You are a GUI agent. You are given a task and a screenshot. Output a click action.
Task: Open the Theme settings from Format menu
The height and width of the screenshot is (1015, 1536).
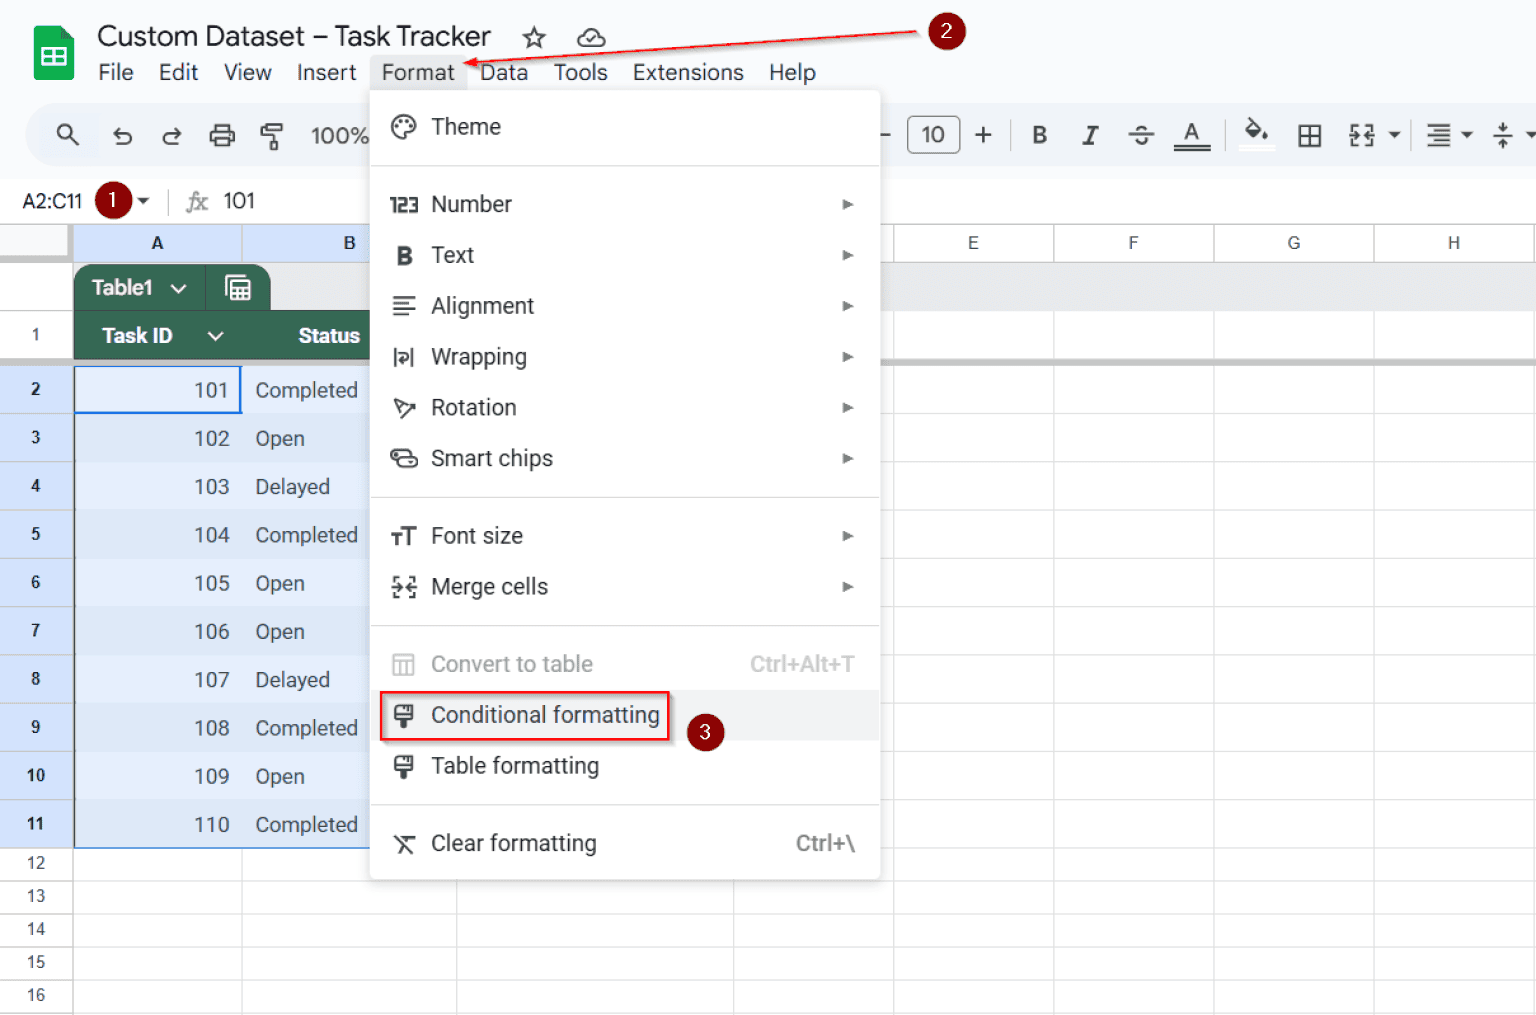coord(466,127)
